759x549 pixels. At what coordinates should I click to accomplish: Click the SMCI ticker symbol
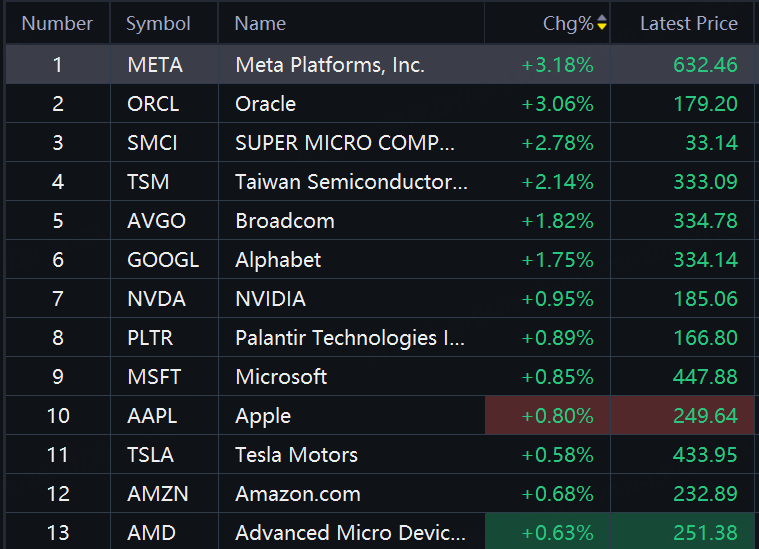pos(152,143)
